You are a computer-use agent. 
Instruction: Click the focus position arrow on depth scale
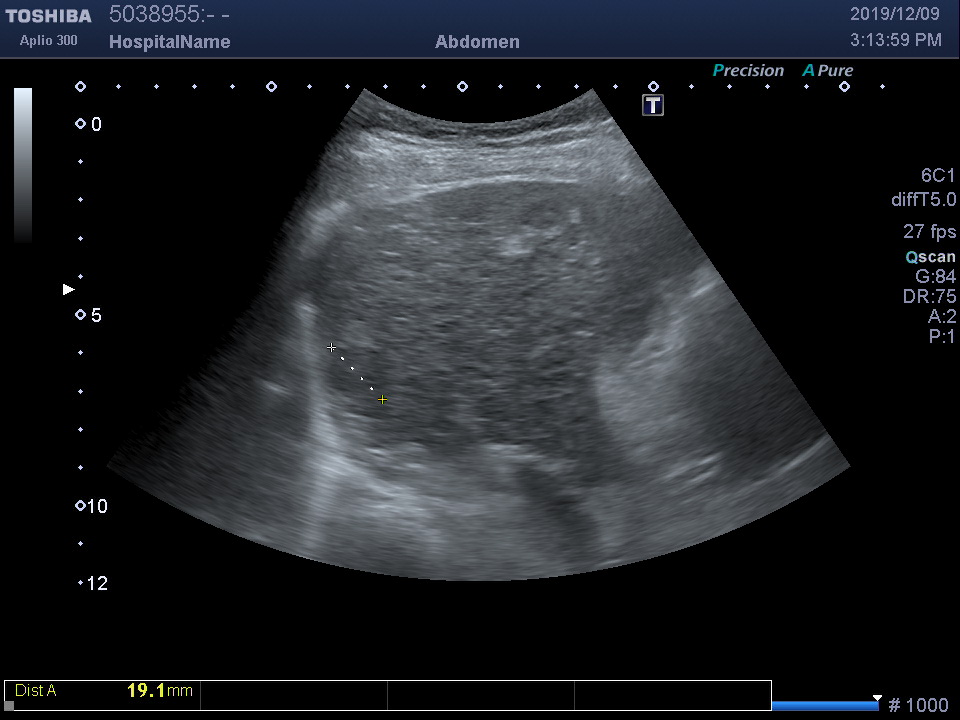(x=69, y=289)
